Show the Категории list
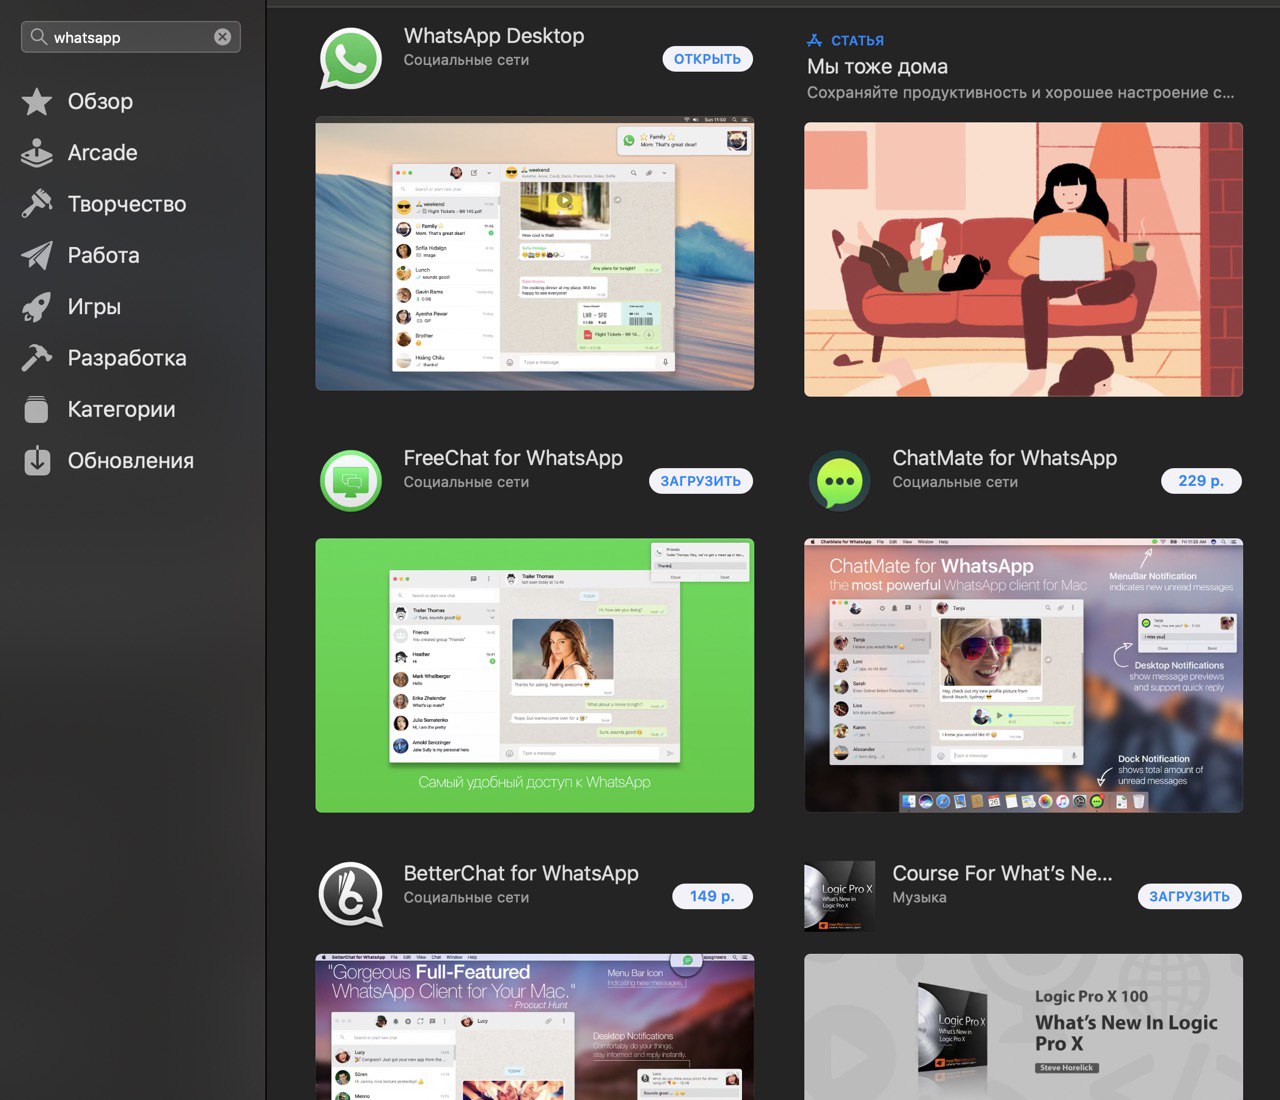The width and height of the screenshot is (1280, 1100). click(x=121, y=409)
